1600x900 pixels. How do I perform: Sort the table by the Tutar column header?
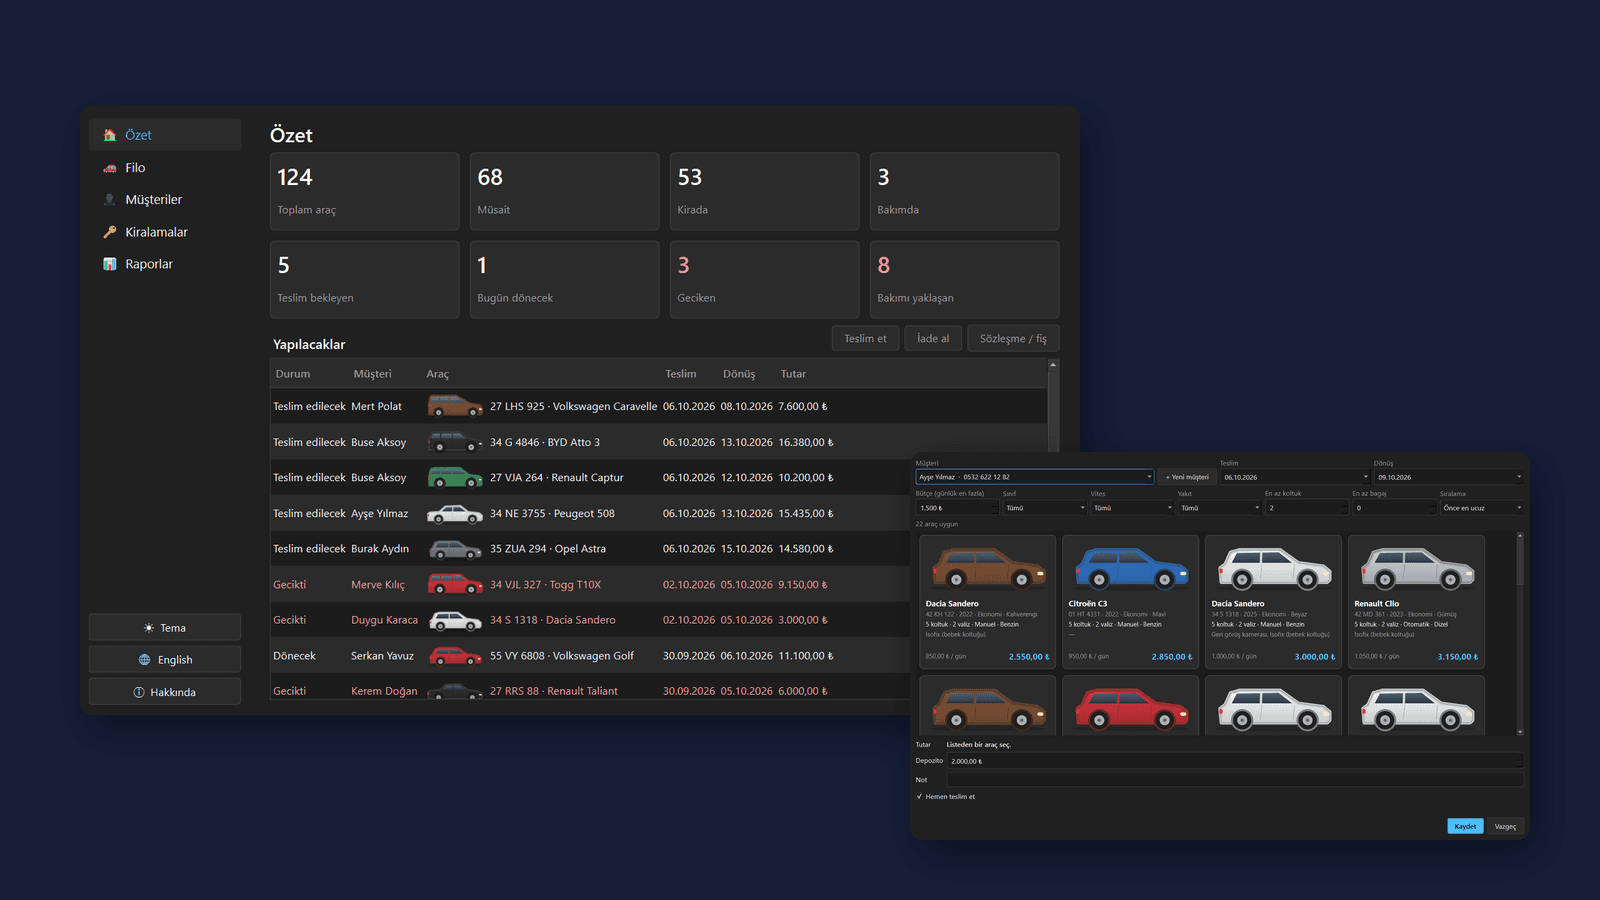coord(793,374)
